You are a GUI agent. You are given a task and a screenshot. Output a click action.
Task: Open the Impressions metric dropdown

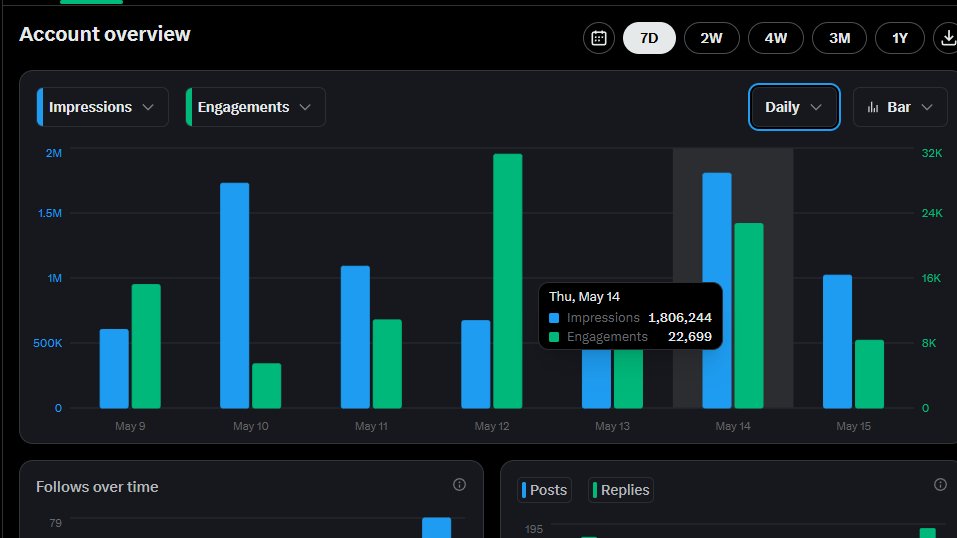tap(103, 107)
